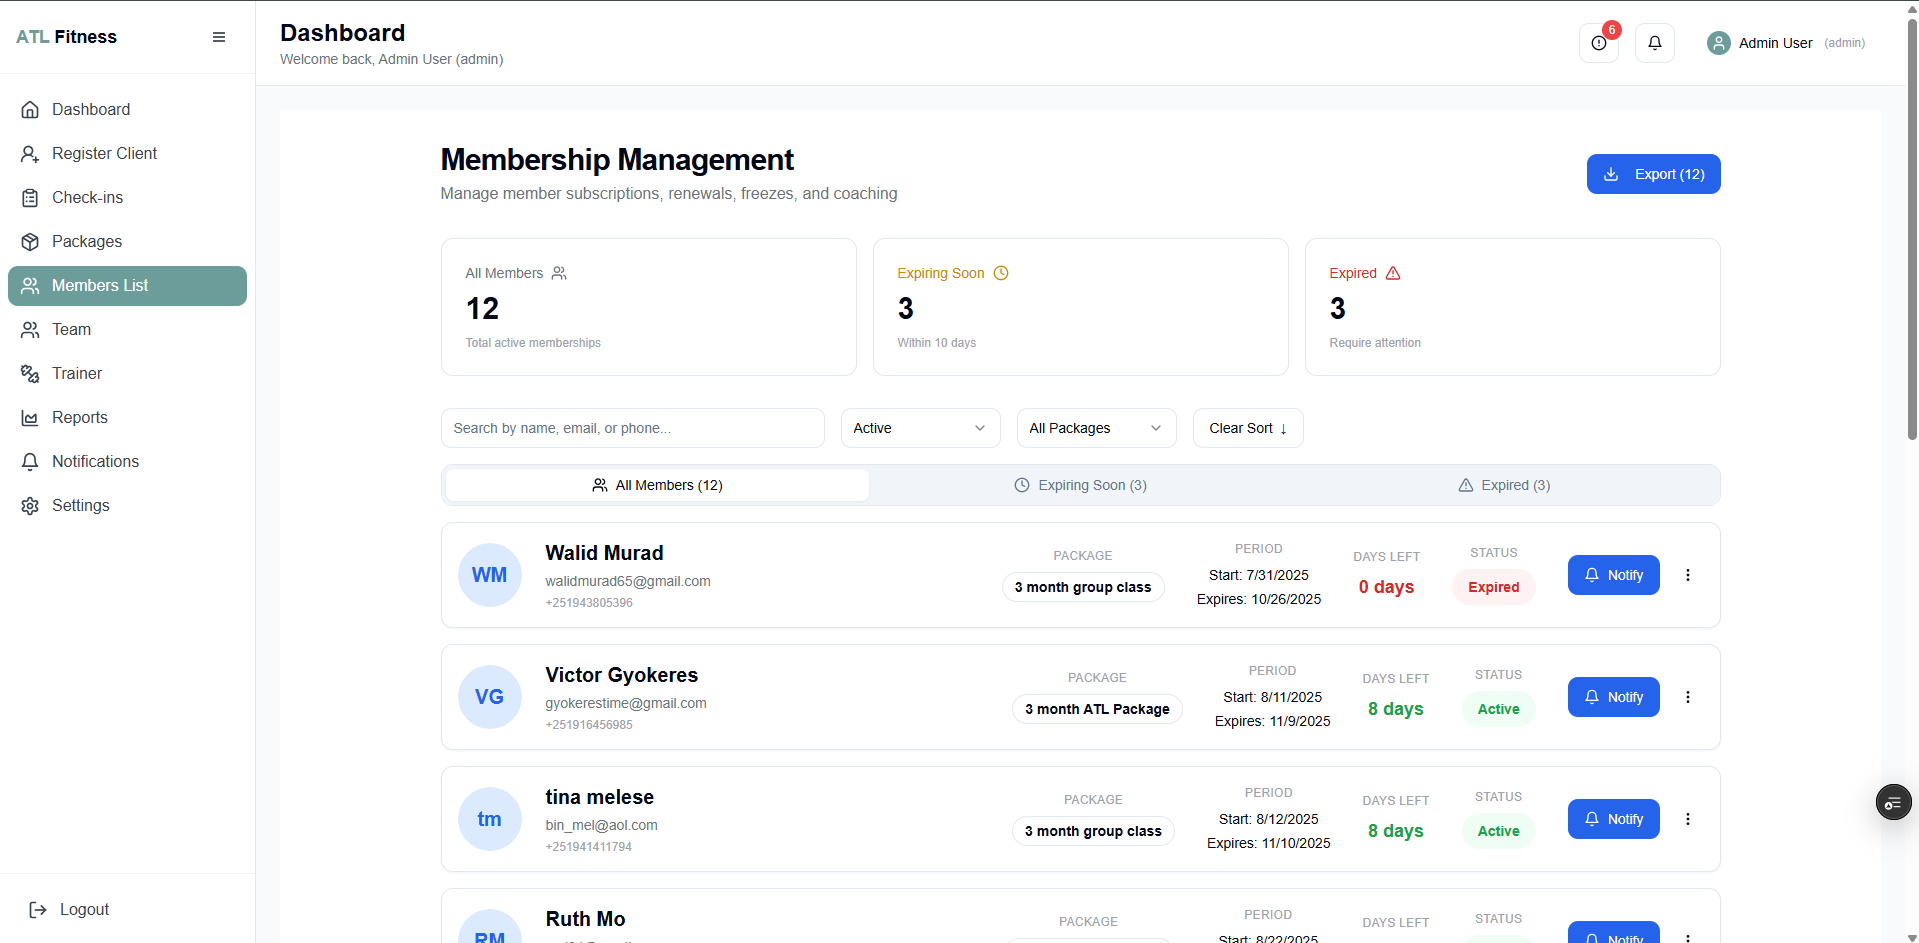Click the Admin User avatar icon

point(1719,43)
